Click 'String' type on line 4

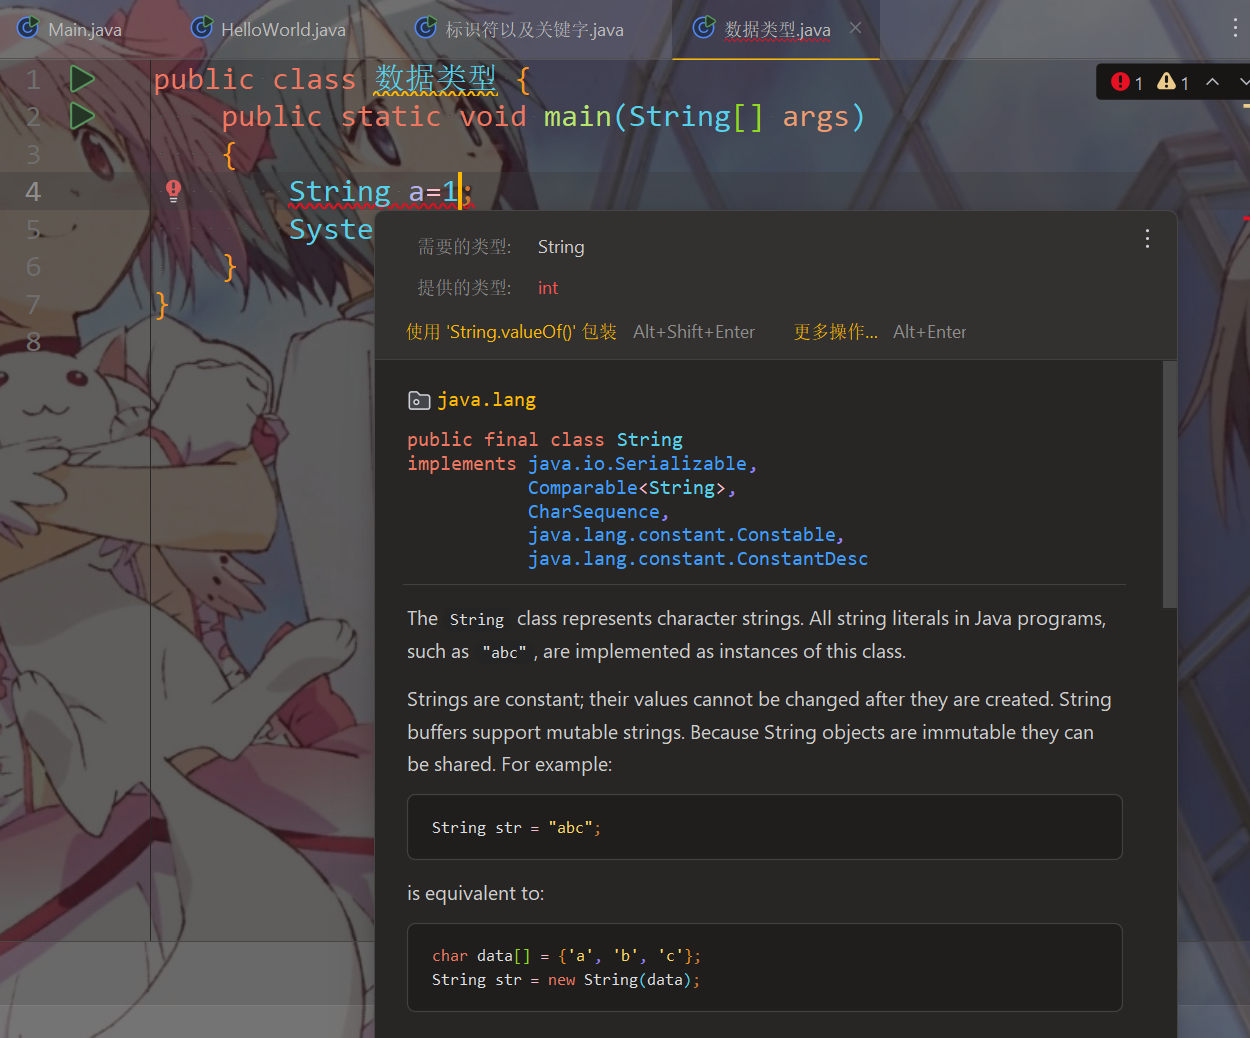(339, 191)
